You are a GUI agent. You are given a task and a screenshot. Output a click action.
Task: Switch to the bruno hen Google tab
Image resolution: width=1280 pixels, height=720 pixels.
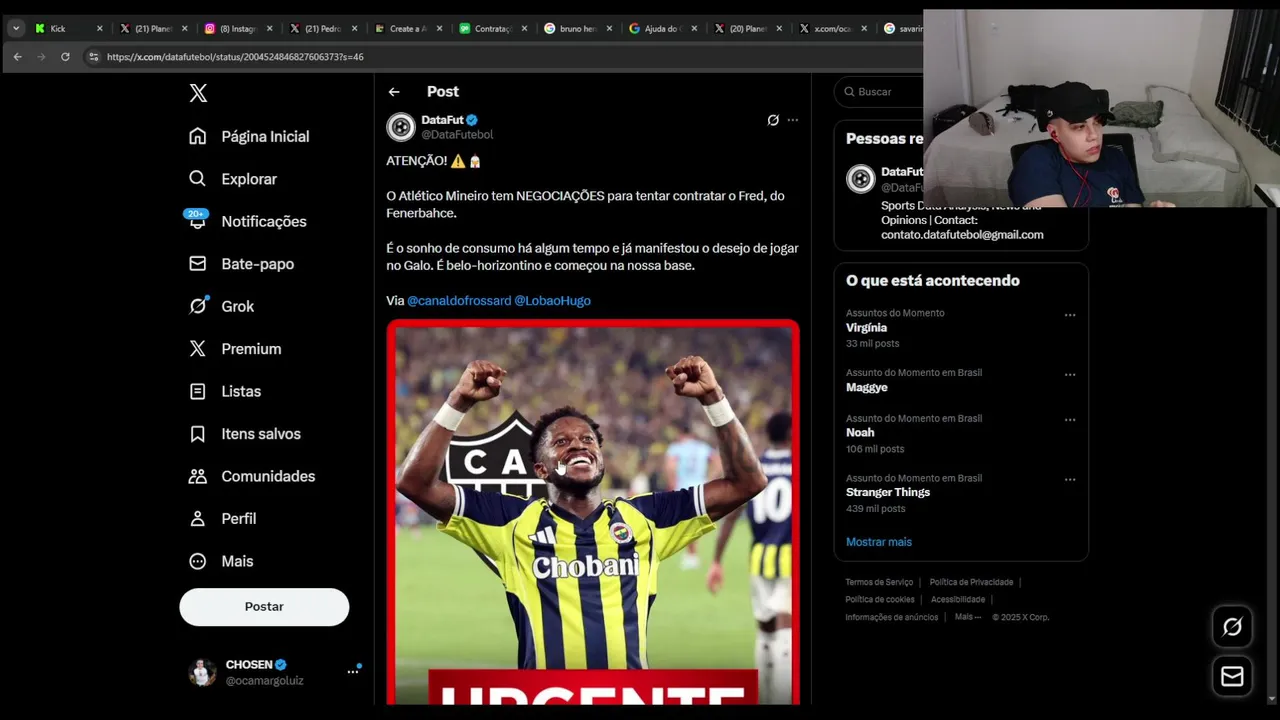[577, 29]
